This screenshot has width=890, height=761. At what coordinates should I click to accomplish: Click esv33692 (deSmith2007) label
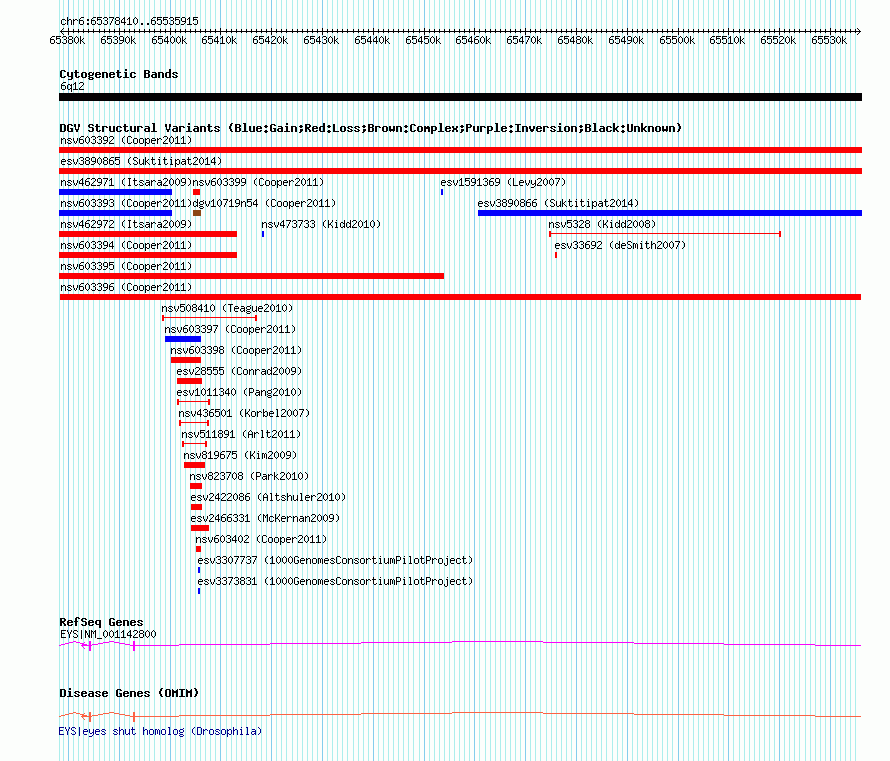coord(620,245)
